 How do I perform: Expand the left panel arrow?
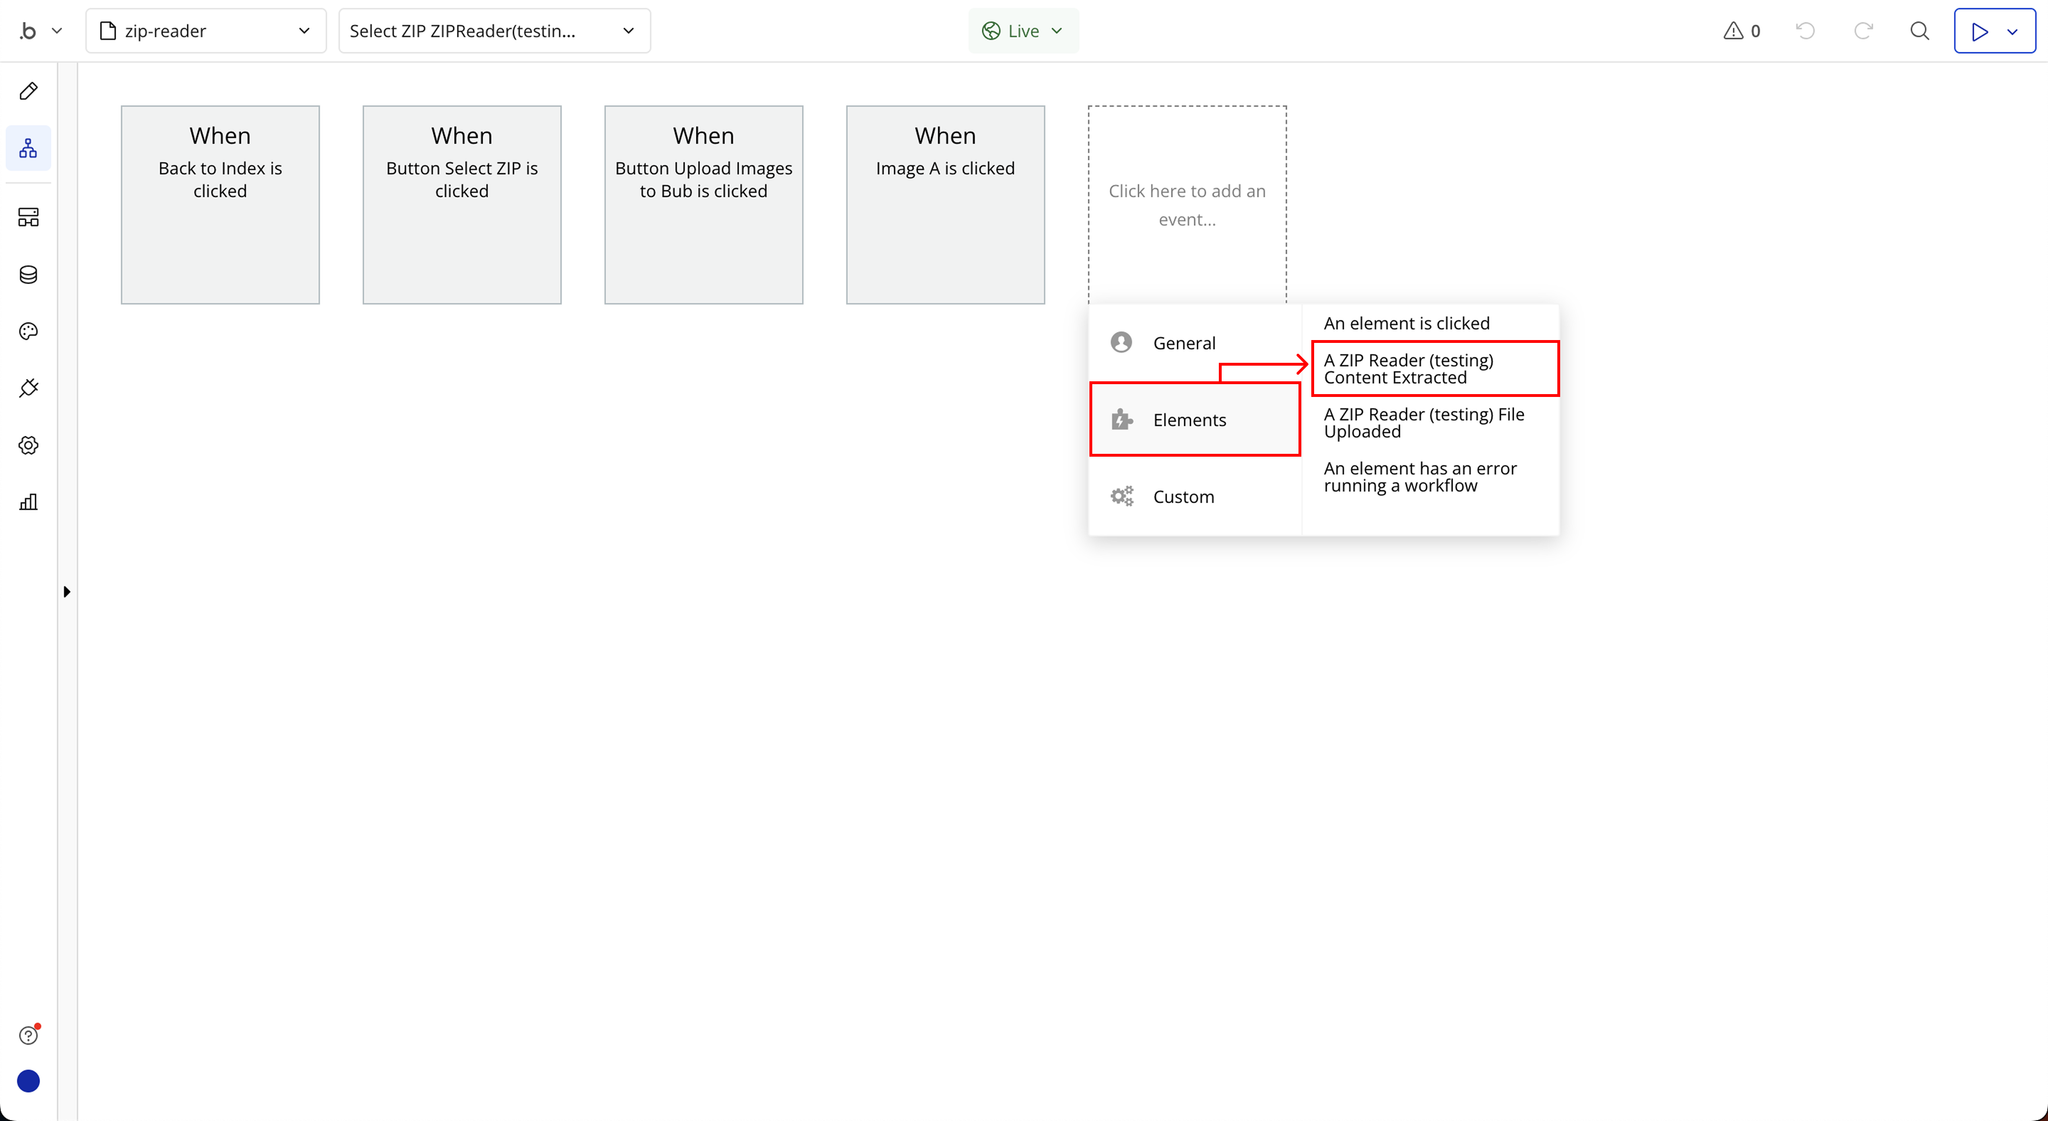67,592
